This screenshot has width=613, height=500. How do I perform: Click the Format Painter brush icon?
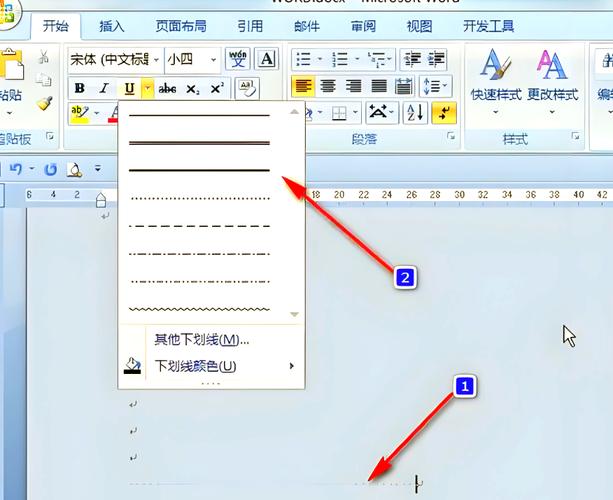[45, 102]
